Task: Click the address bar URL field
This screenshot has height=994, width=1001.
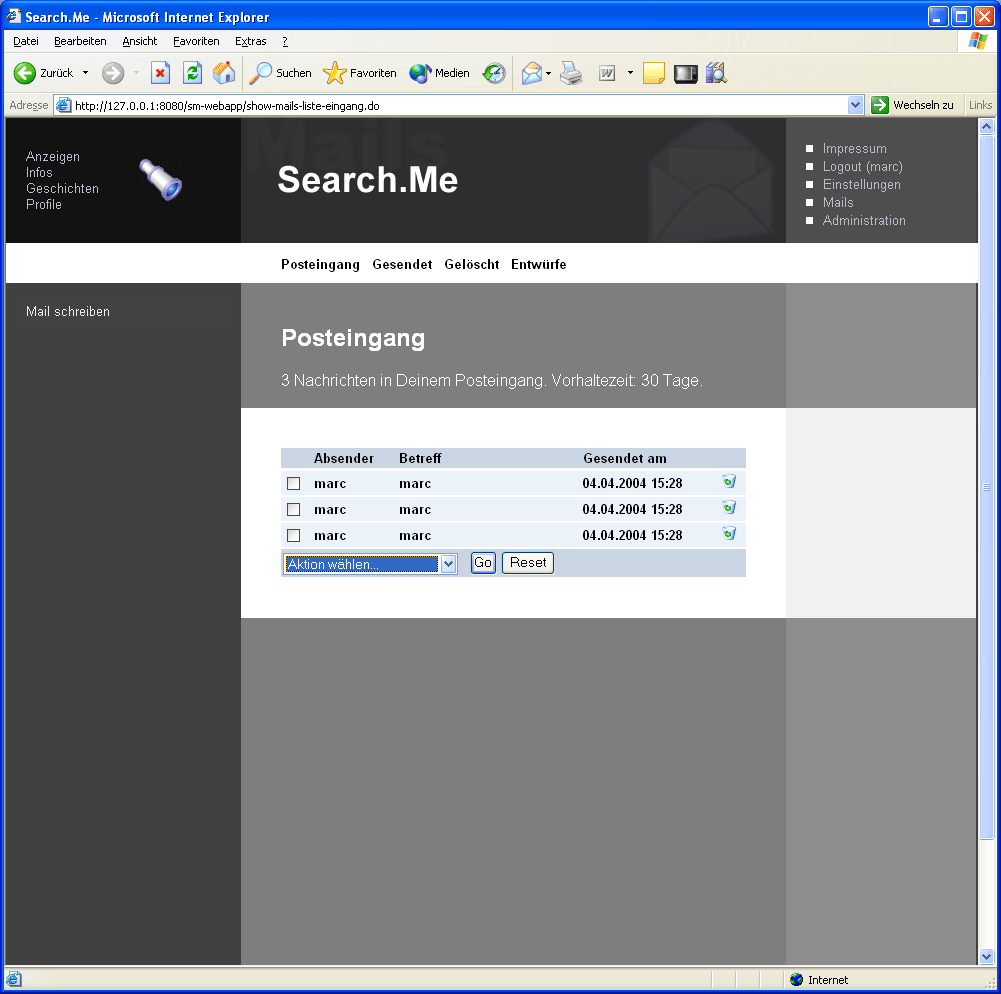Action: 450,105
